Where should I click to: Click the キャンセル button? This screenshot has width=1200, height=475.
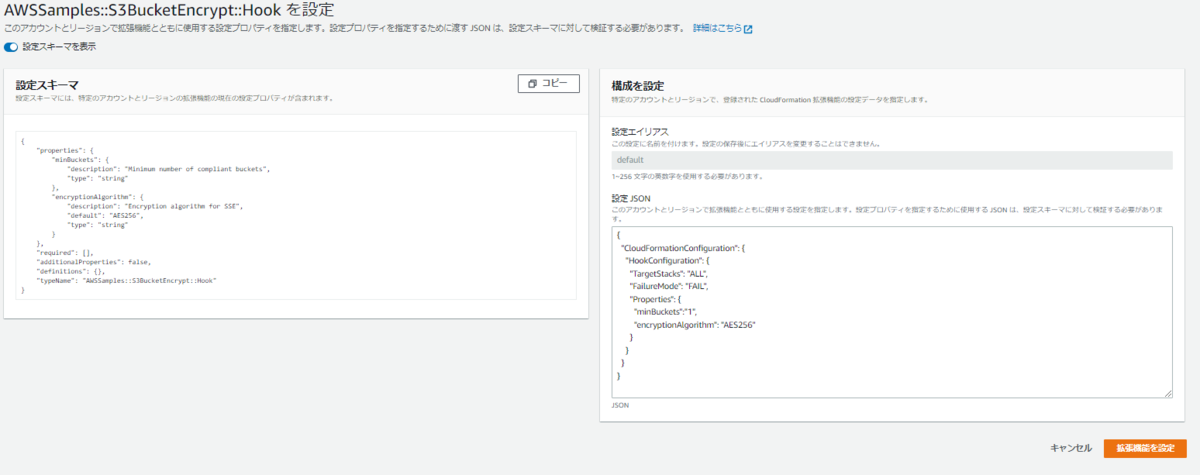click(1071, 448)
